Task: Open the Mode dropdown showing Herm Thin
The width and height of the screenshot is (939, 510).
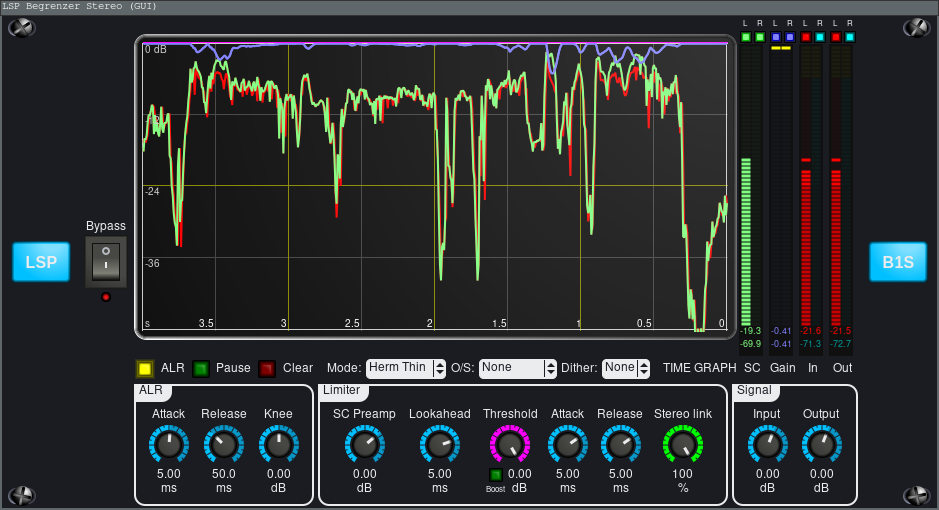Action: (x=406, y=368)
